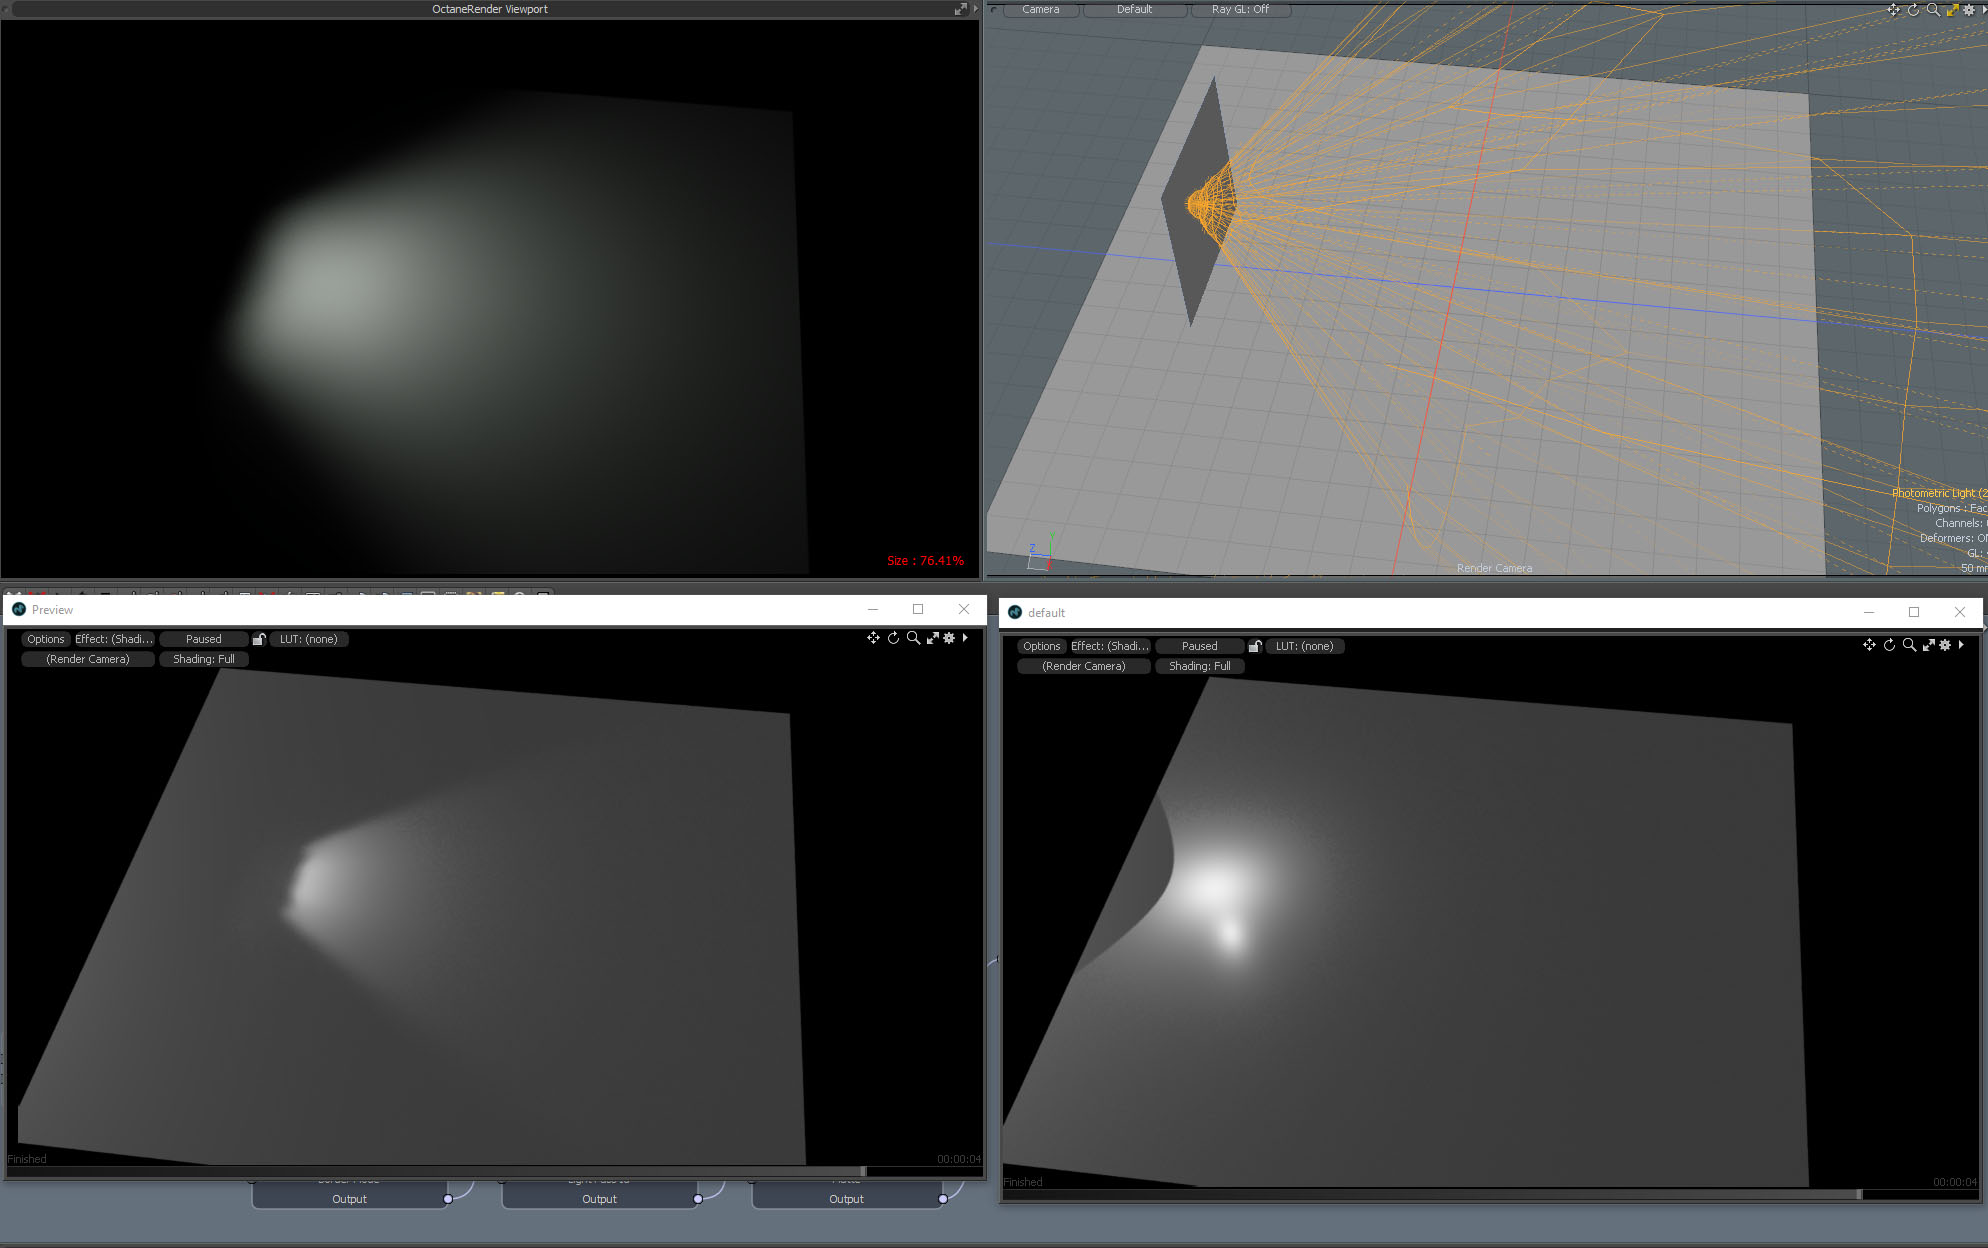Open Camera view menu in 3D viewport

[x=1040, y=9]
